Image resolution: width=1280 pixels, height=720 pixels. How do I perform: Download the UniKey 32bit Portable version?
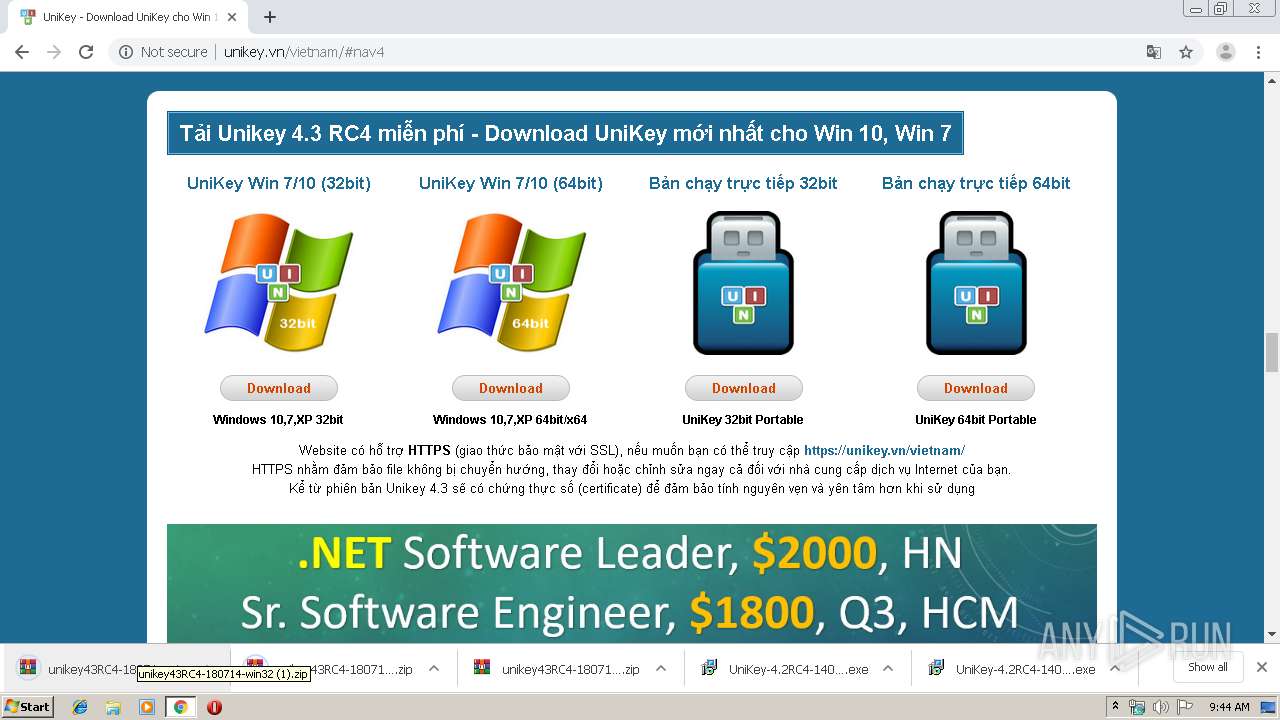click(x=743, y=388)
